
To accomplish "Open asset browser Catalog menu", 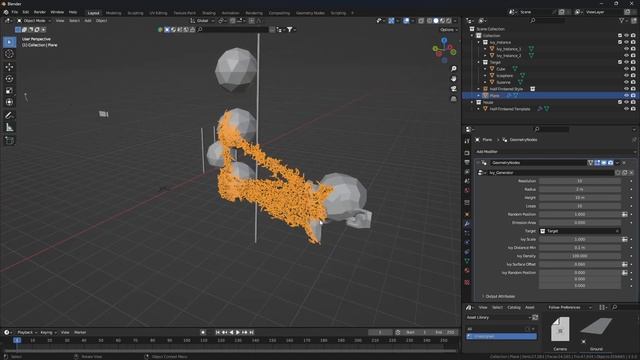I will [x=514, y=307].
